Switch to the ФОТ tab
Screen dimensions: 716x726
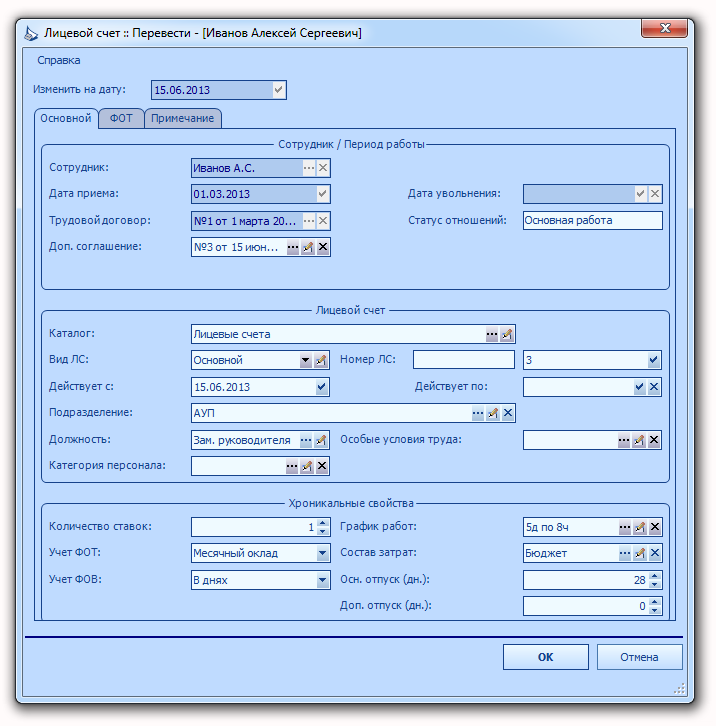[121, 119]
